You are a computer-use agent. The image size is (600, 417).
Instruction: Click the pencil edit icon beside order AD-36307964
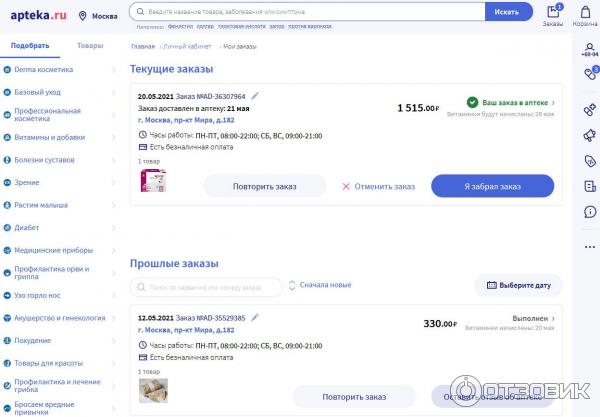[x=255, y=95]
